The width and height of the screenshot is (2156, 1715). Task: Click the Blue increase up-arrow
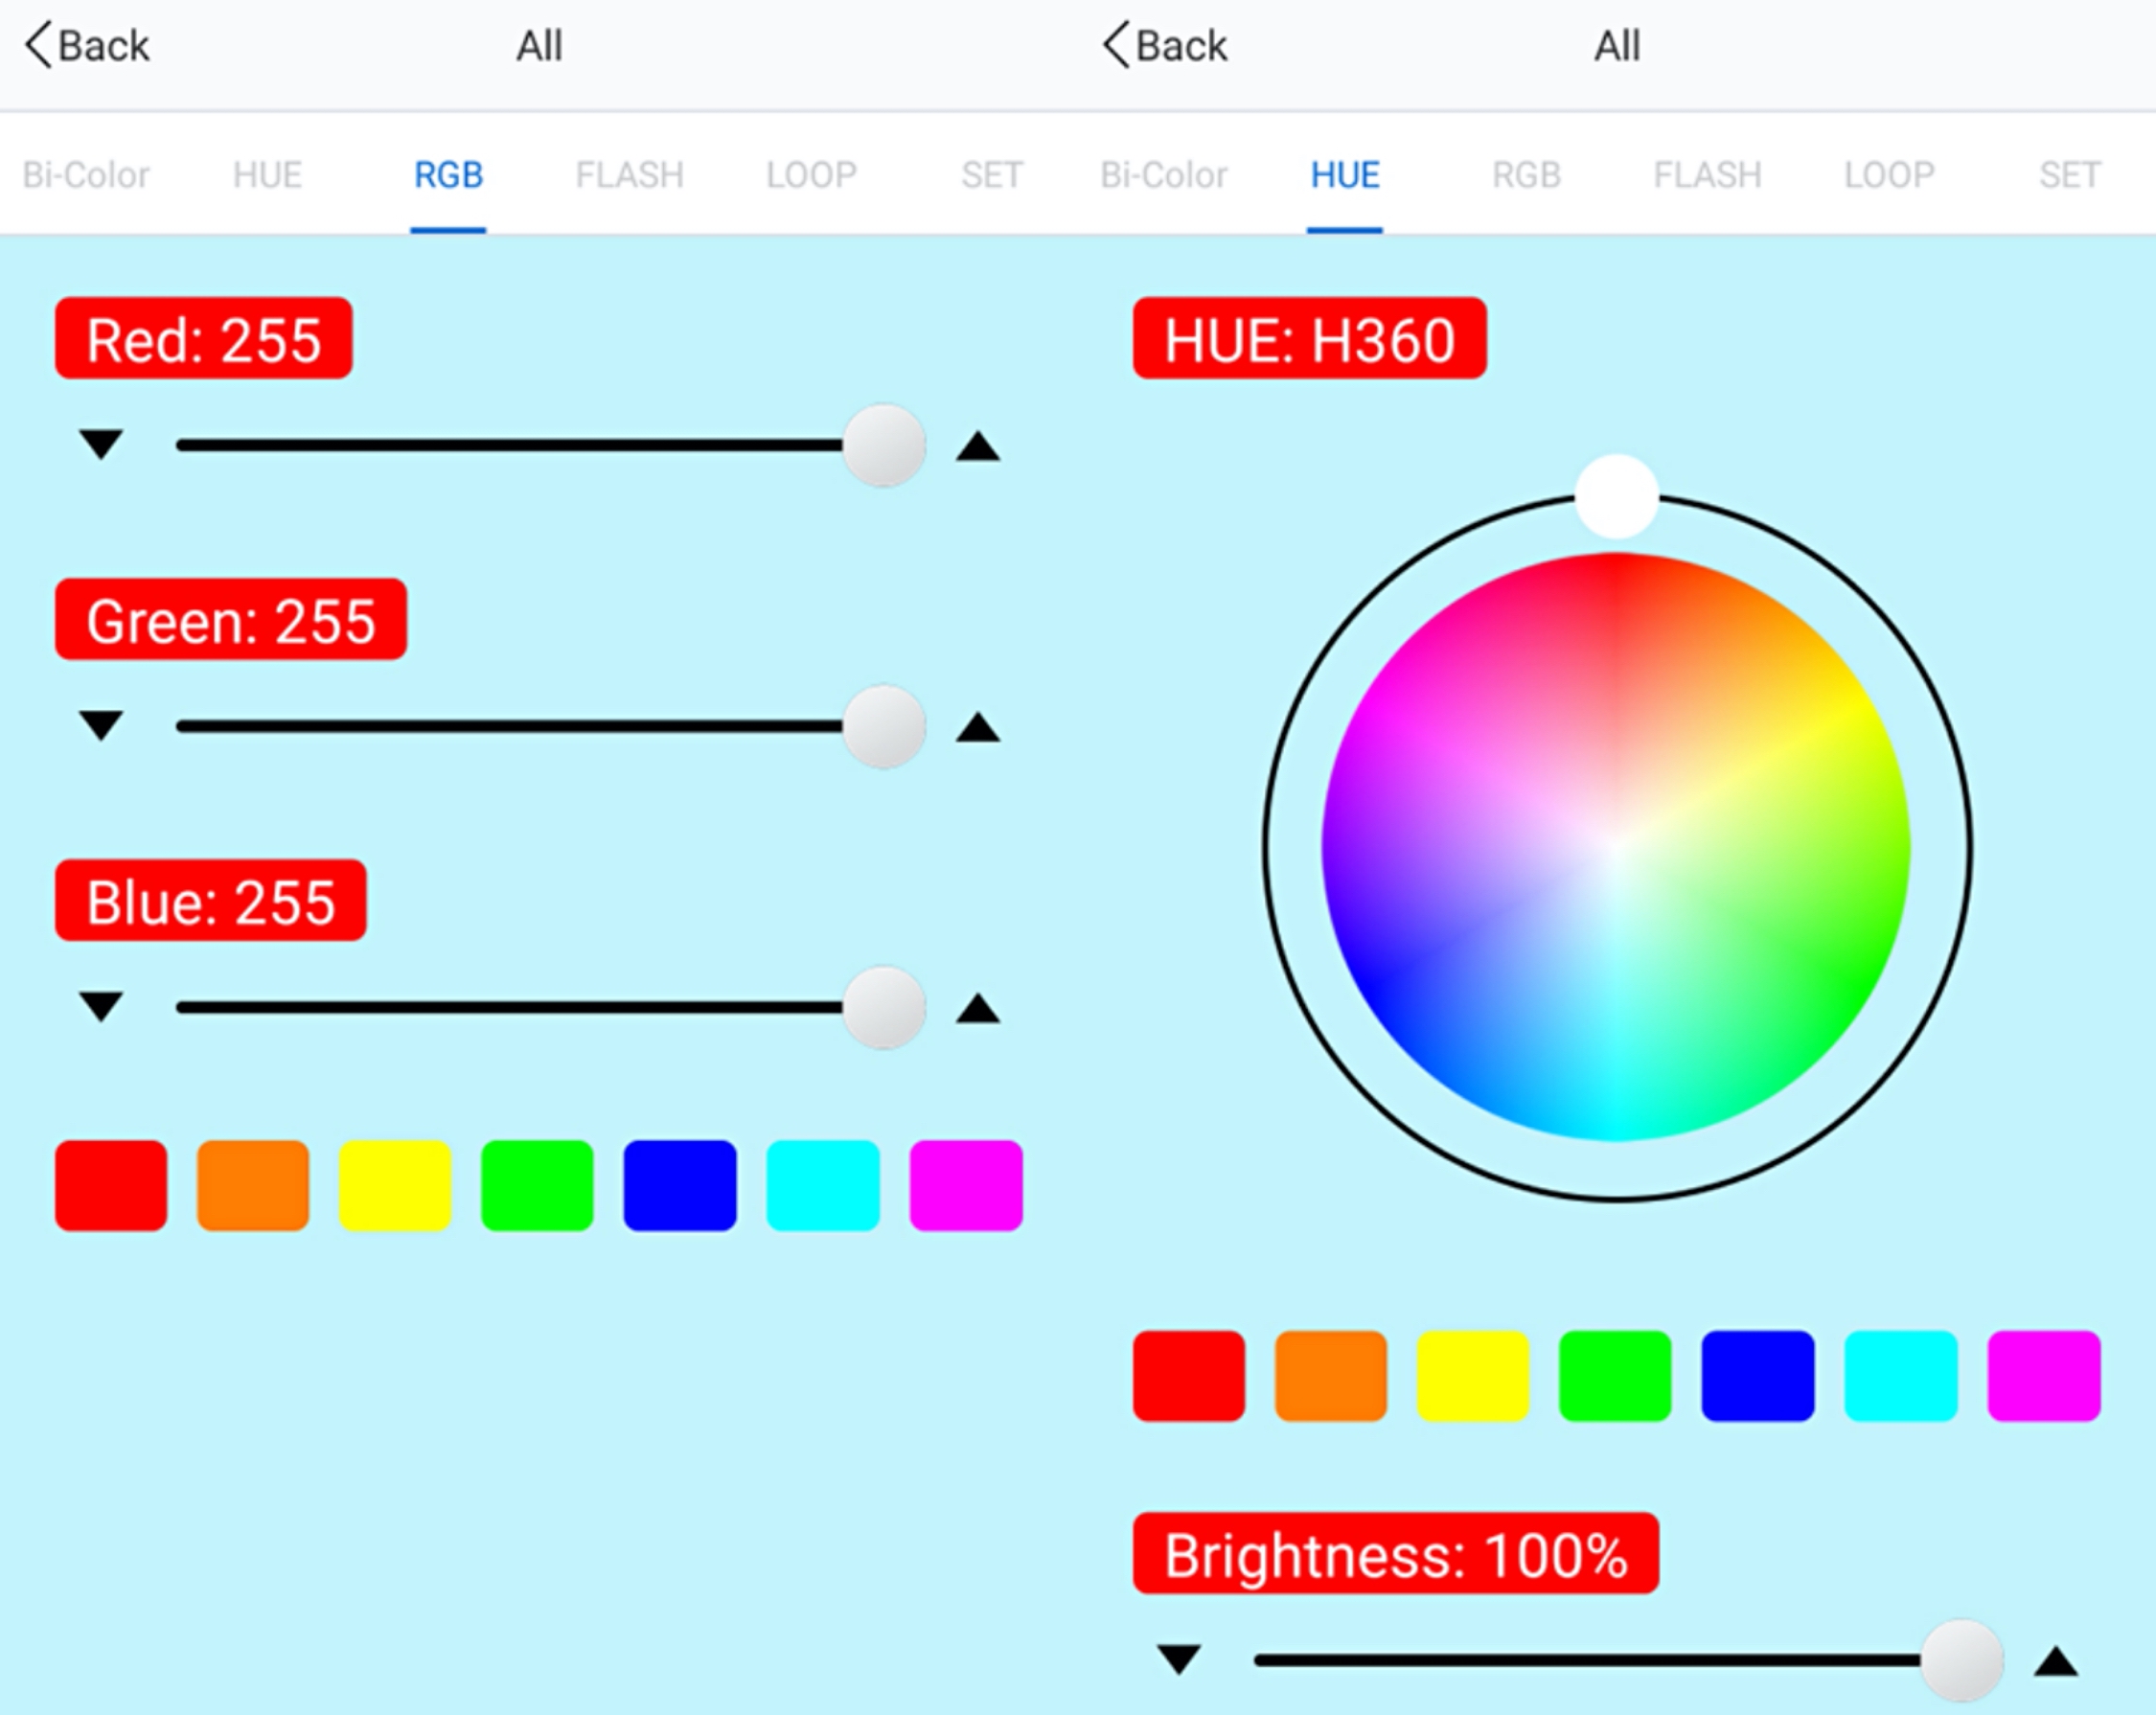pos(977,1008)
